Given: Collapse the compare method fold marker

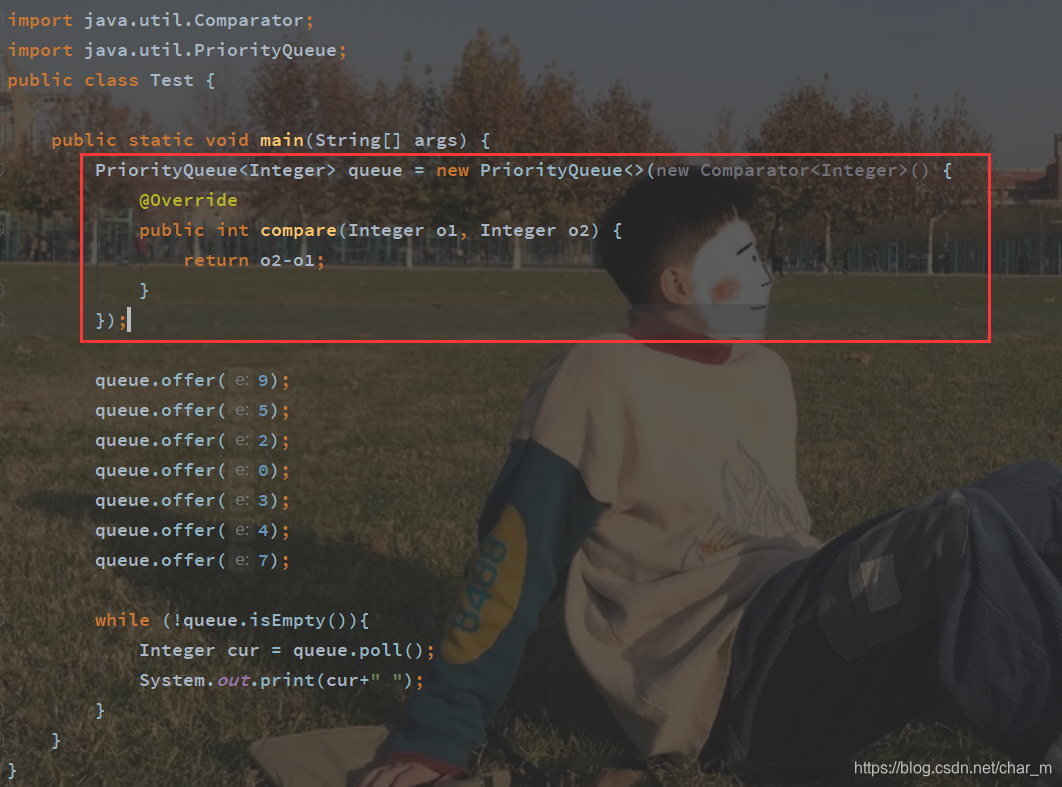Looking at the screenshot, I should pos(2,230).
